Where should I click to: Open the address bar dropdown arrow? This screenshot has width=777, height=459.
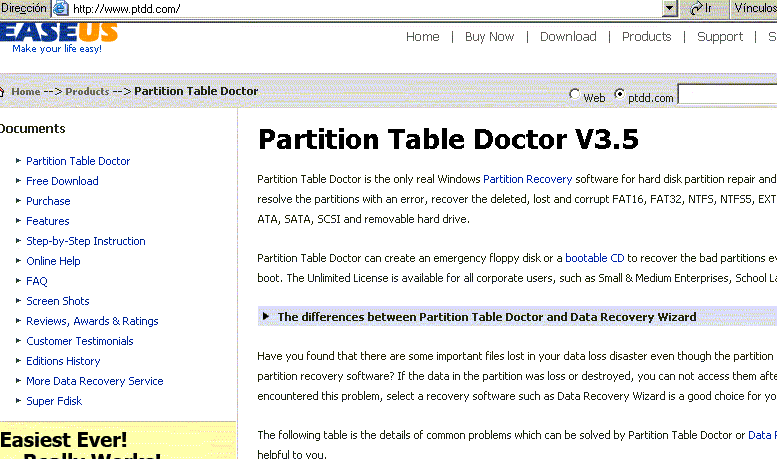[669, 8]
